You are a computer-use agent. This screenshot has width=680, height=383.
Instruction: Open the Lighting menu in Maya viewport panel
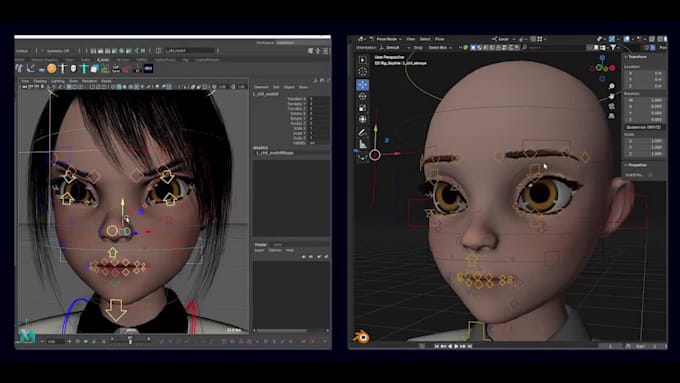coord(58,81)
